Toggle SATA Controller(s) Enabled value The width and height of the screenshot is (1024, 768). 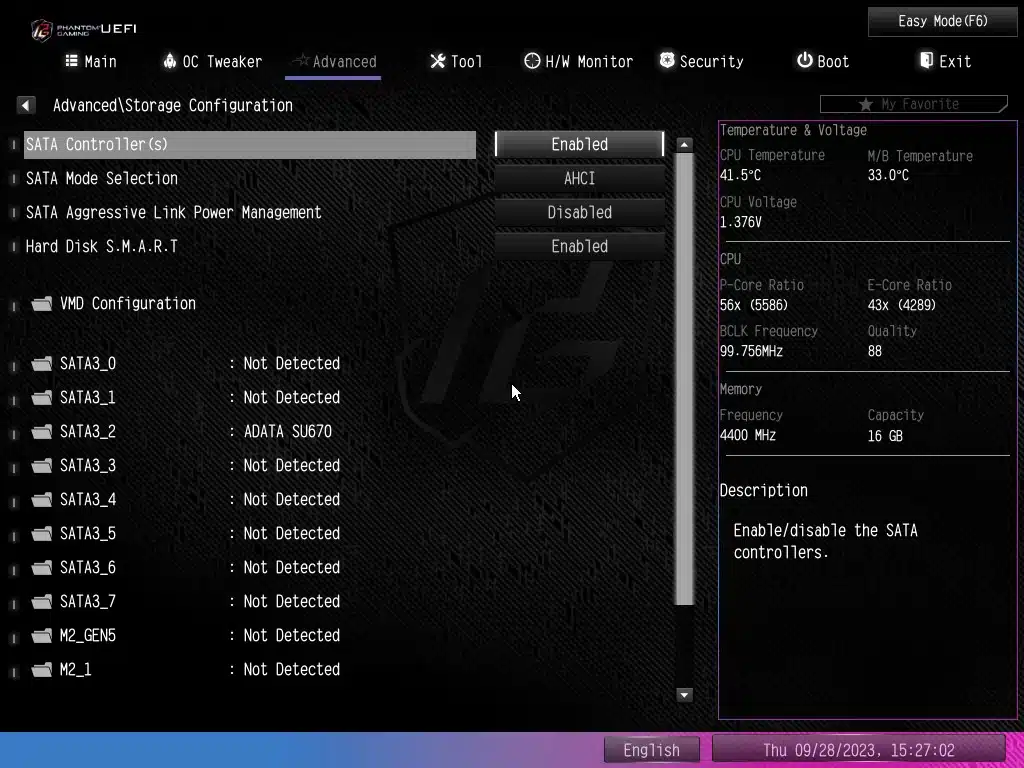tap(579, 144)
